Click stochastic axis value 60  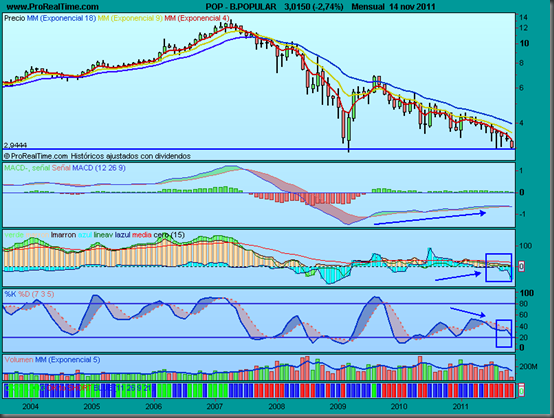[523, 315]
